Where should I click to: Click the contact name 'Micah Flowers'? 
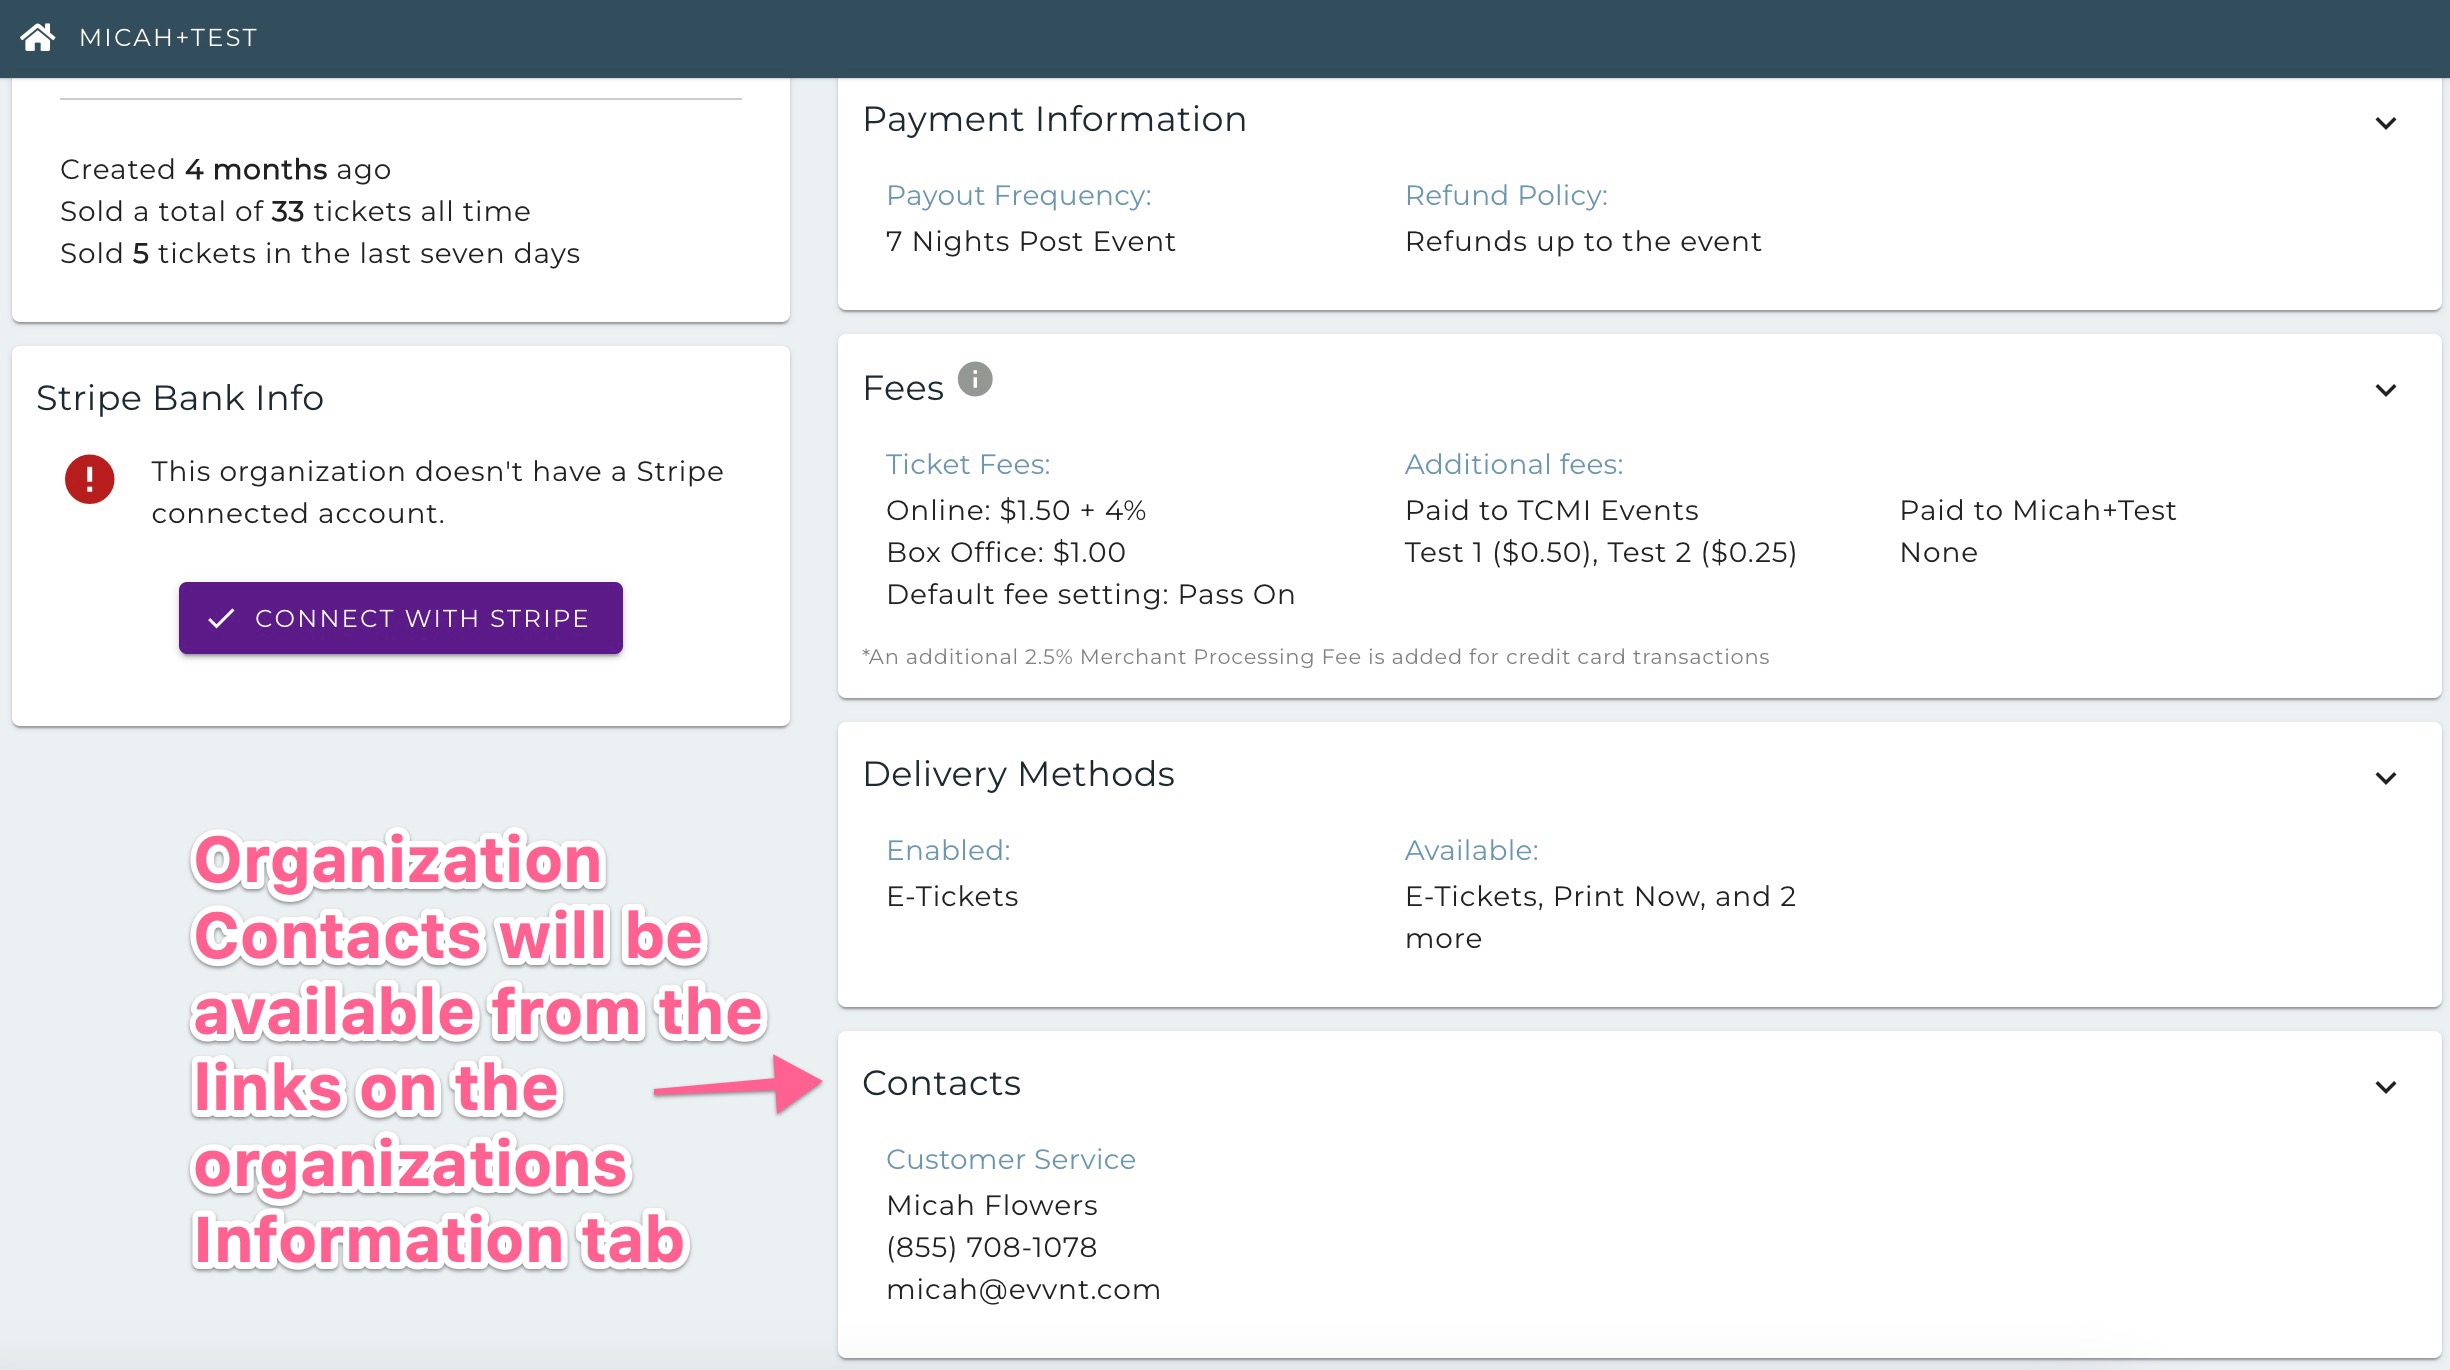coord(992,1205)
